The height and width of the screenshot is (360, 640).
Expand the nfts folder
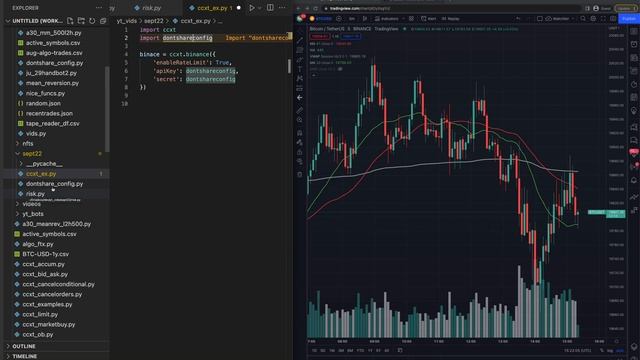[x=18, y=144]
